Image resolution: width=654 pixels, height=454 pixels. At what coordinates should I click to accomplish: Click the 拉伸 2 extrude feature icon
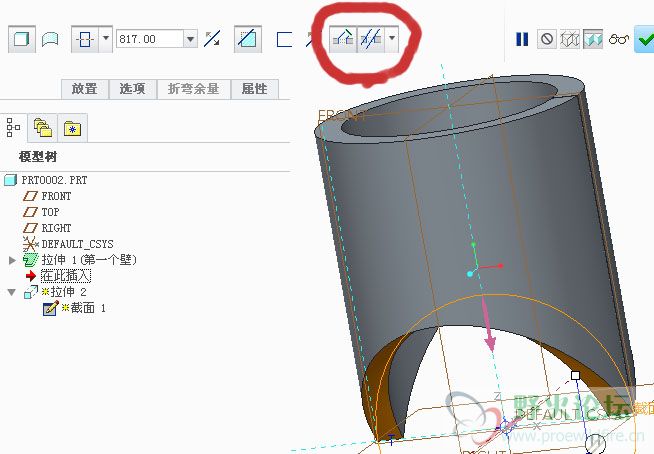tap(30, 292)
